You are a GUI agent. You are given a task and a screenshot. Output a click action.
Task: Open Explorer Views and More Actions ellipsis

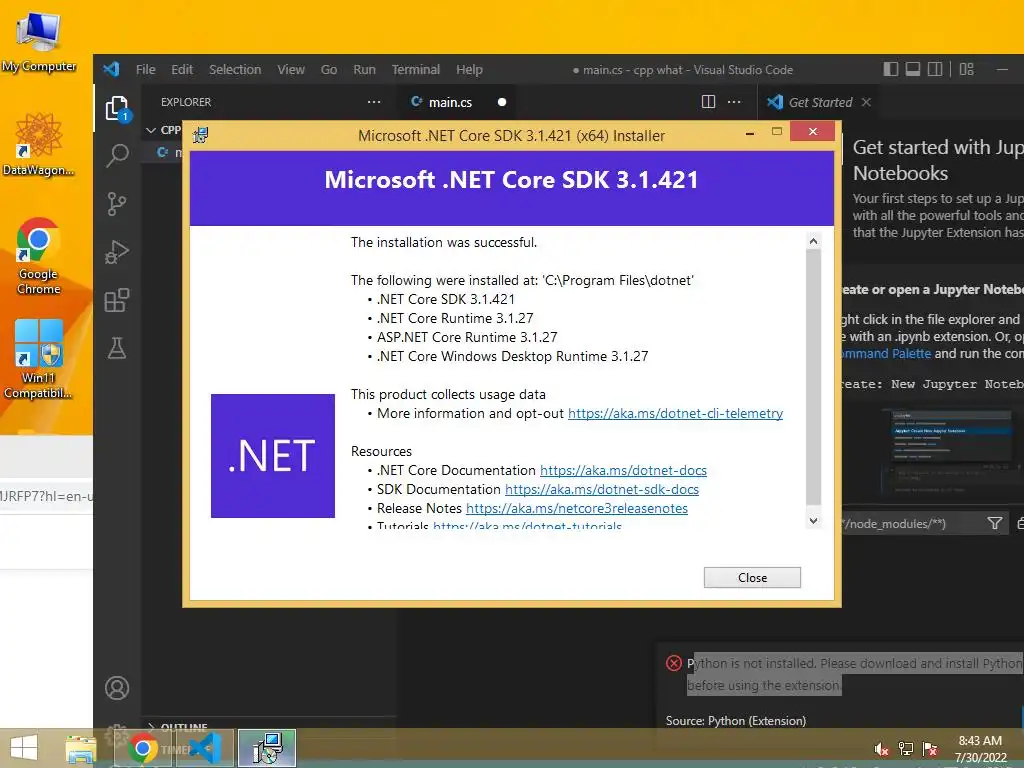(x=374, y=102)
